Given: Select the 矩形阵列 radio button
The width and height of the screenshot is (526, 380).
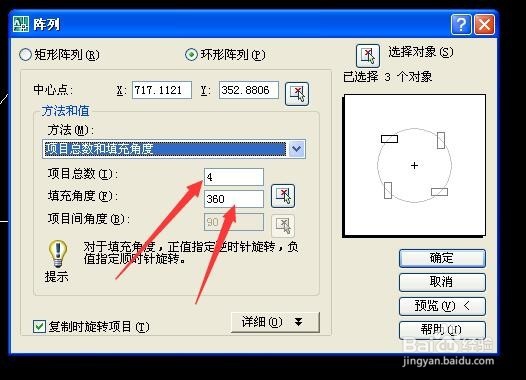Looking at the screenshot, I should [x=25, y=54].
